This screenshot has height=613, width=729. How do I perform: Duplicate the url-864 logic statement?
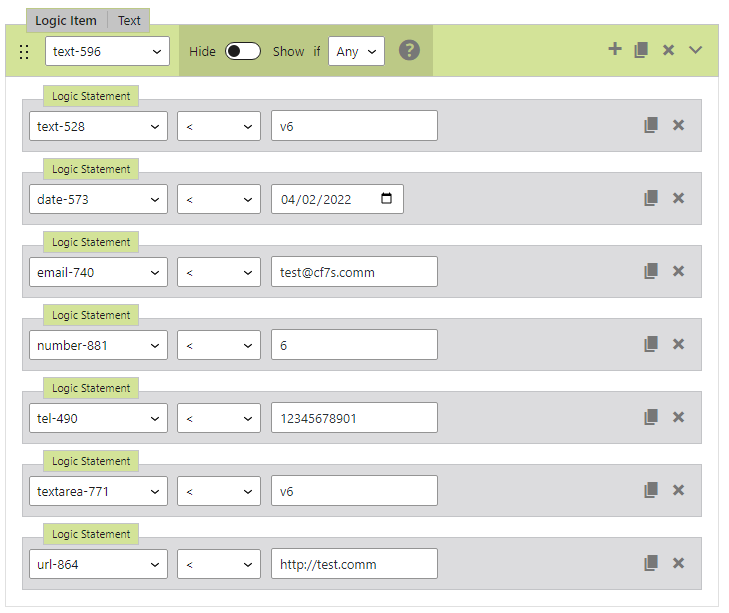(651, 563)
